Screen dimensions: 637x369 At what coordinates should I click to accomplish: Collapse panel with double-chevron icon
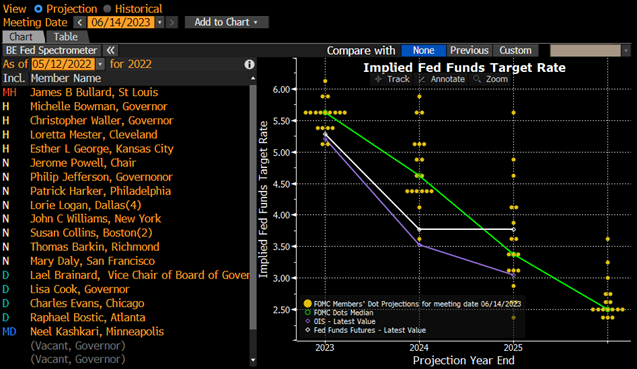(110, 50)
